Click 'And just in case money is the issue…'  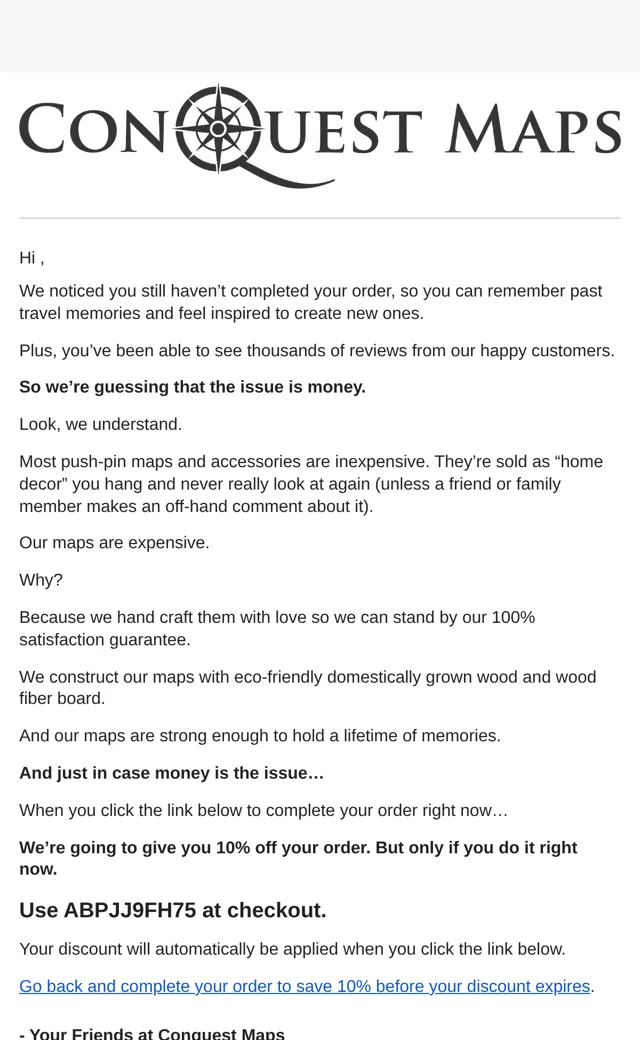point(172,773)
